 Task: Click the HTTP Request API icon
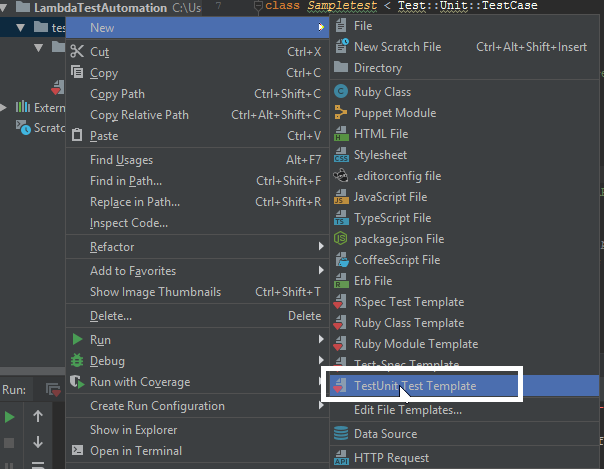tap(341, 458)
